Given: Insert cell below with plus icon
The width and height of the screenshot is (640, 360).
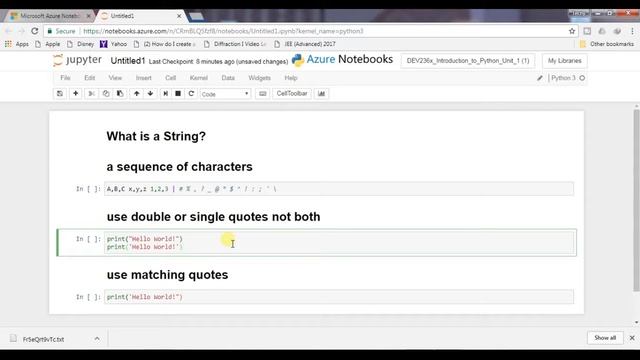Looking at the screenshot, I should tap(76, 93).
